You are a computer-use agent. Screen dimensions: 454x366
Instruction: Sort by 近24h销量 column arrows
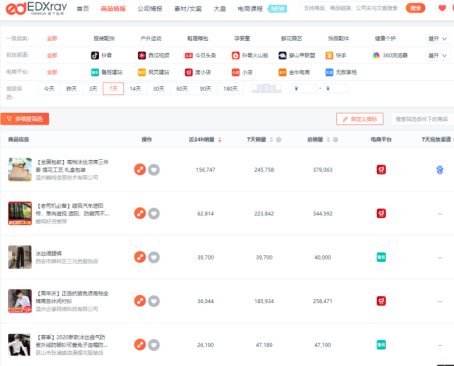pos(220,140)
